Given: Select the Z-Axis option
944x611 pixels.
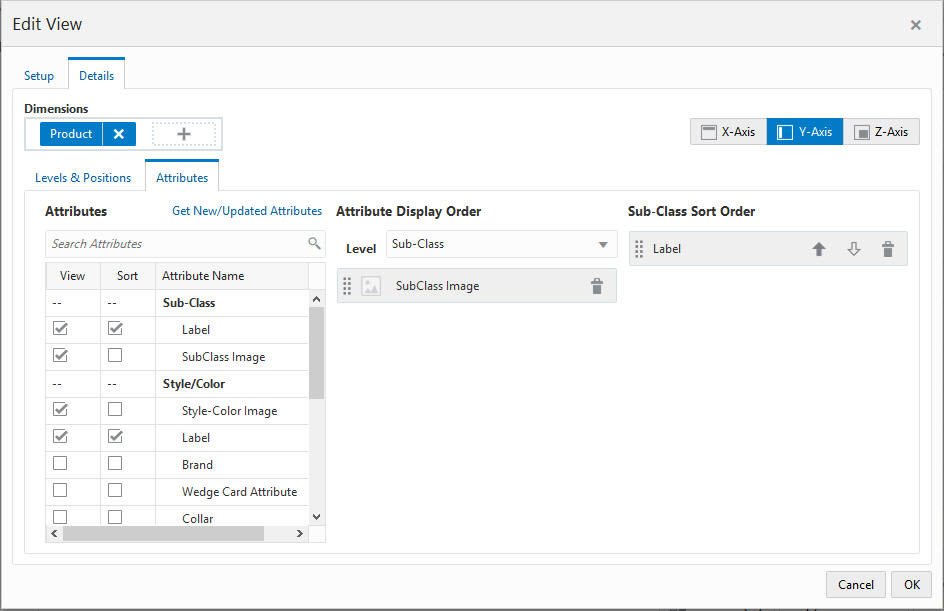Looking at the screenshot, I should coord(881,131).
